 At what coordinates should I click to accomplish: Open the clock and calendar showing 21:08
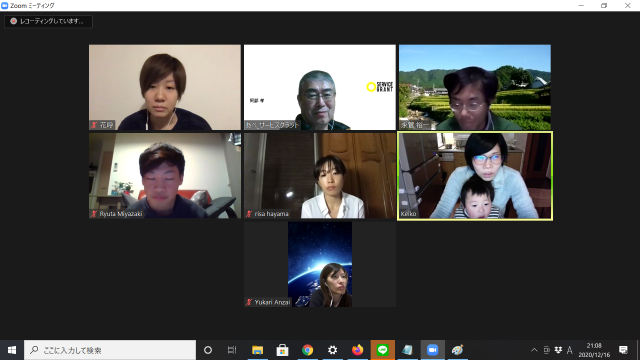(x=594, y=350)
